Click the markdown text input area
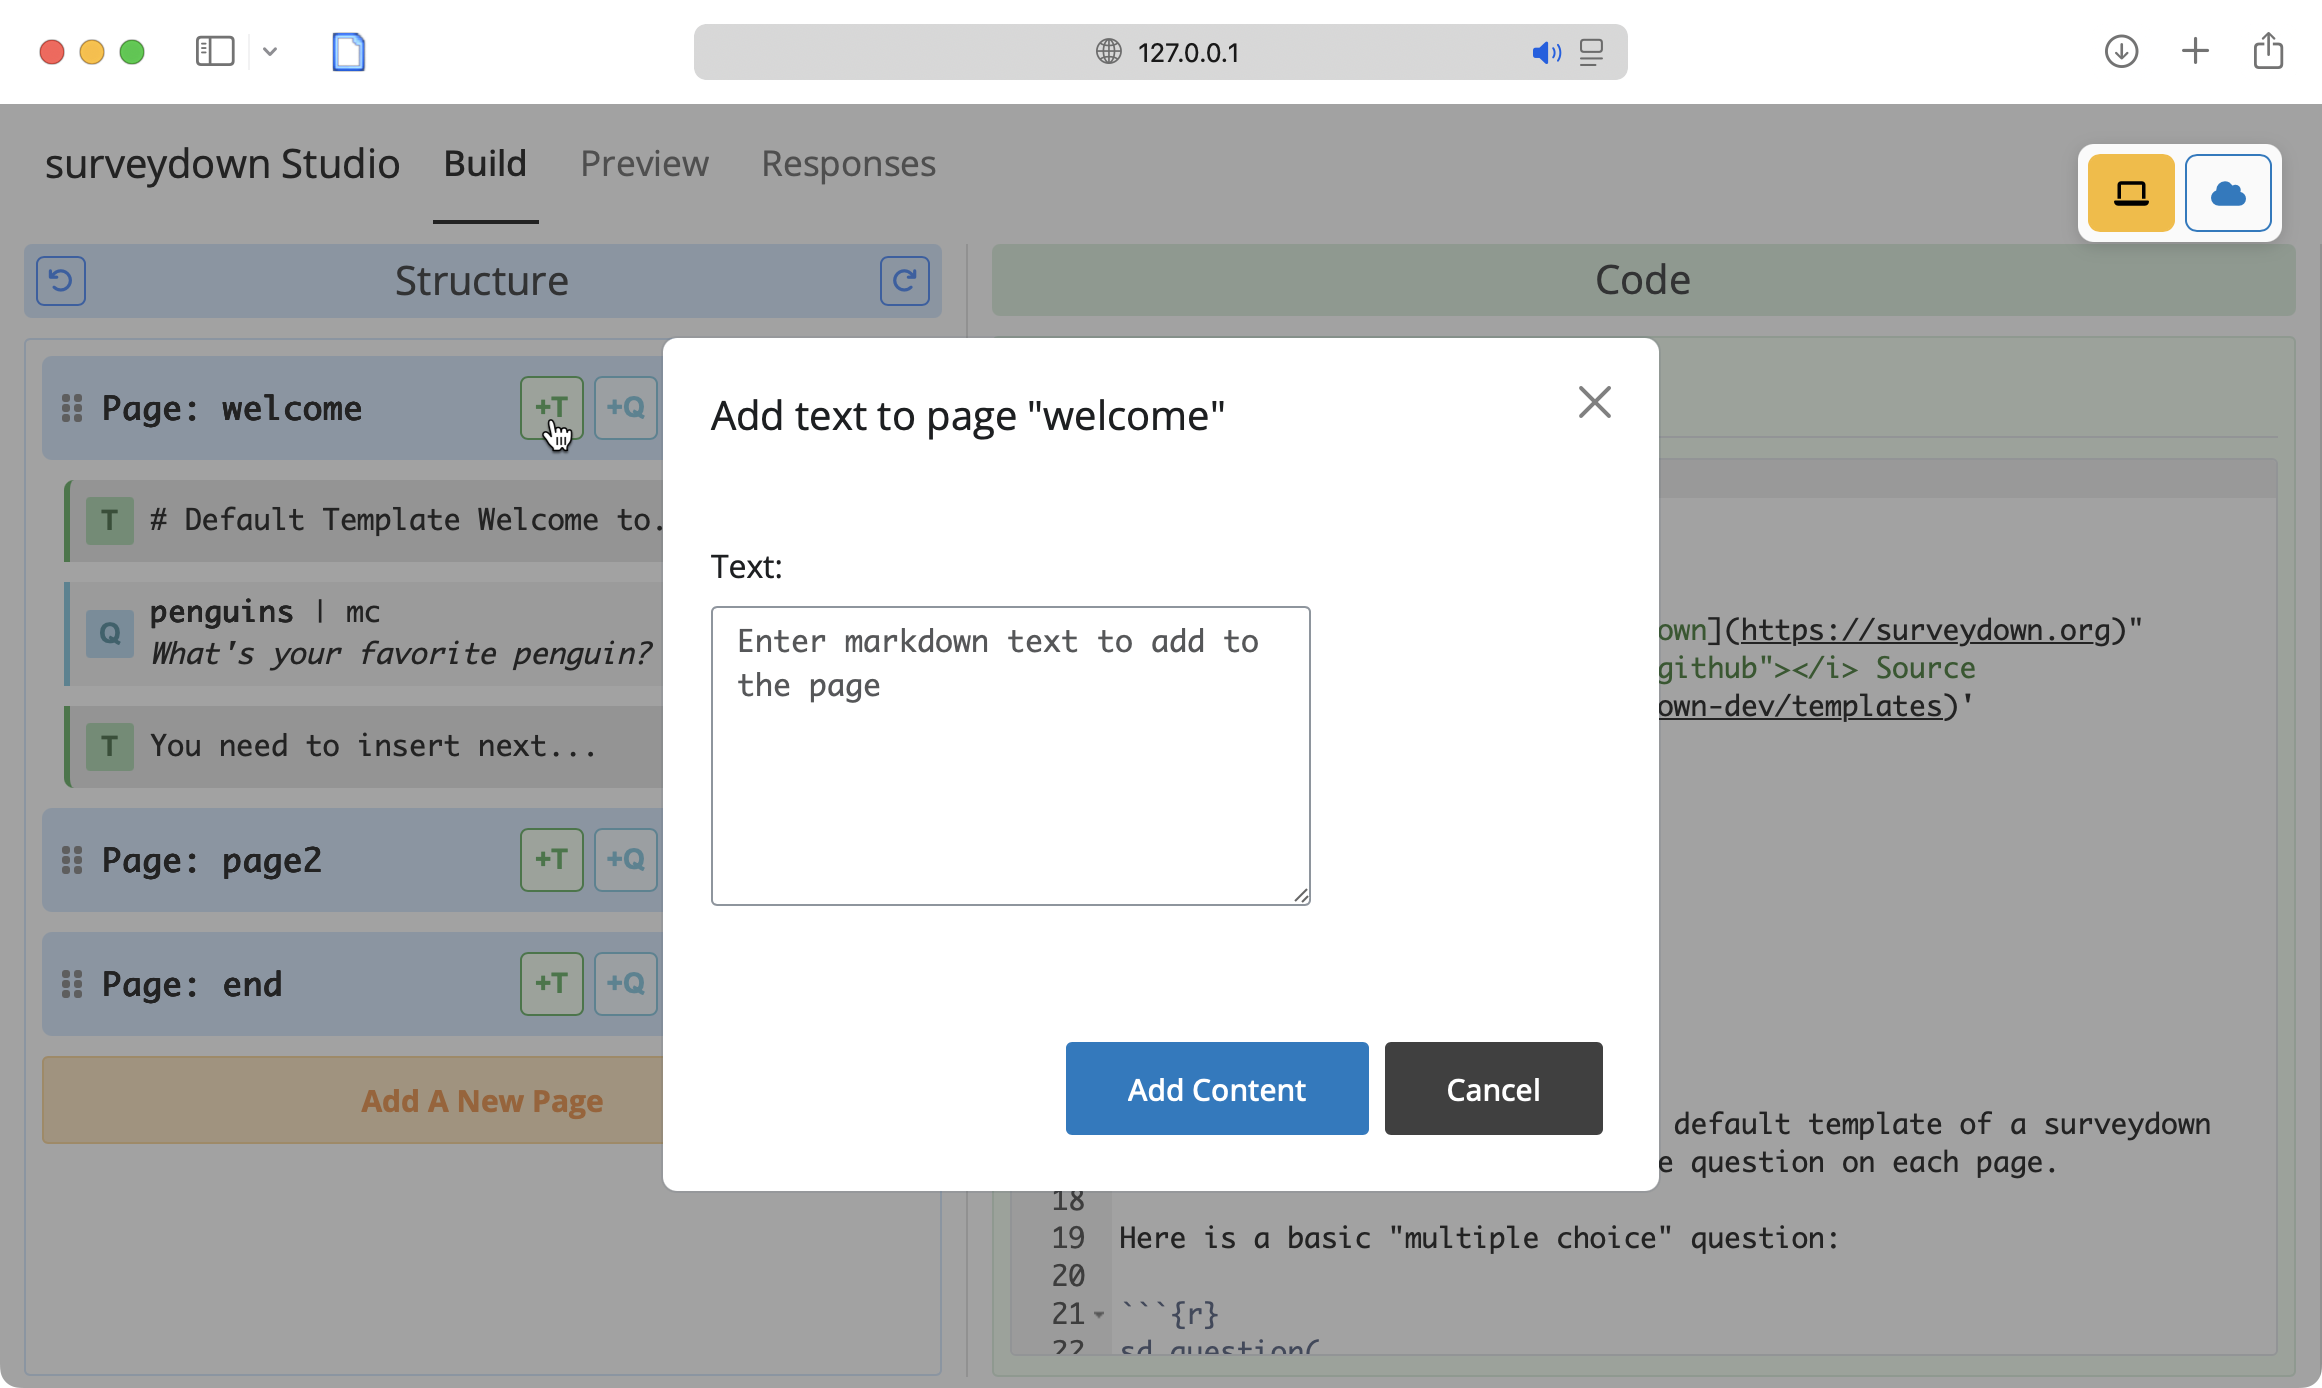 pyautogui.click(x=1010, y=755)
